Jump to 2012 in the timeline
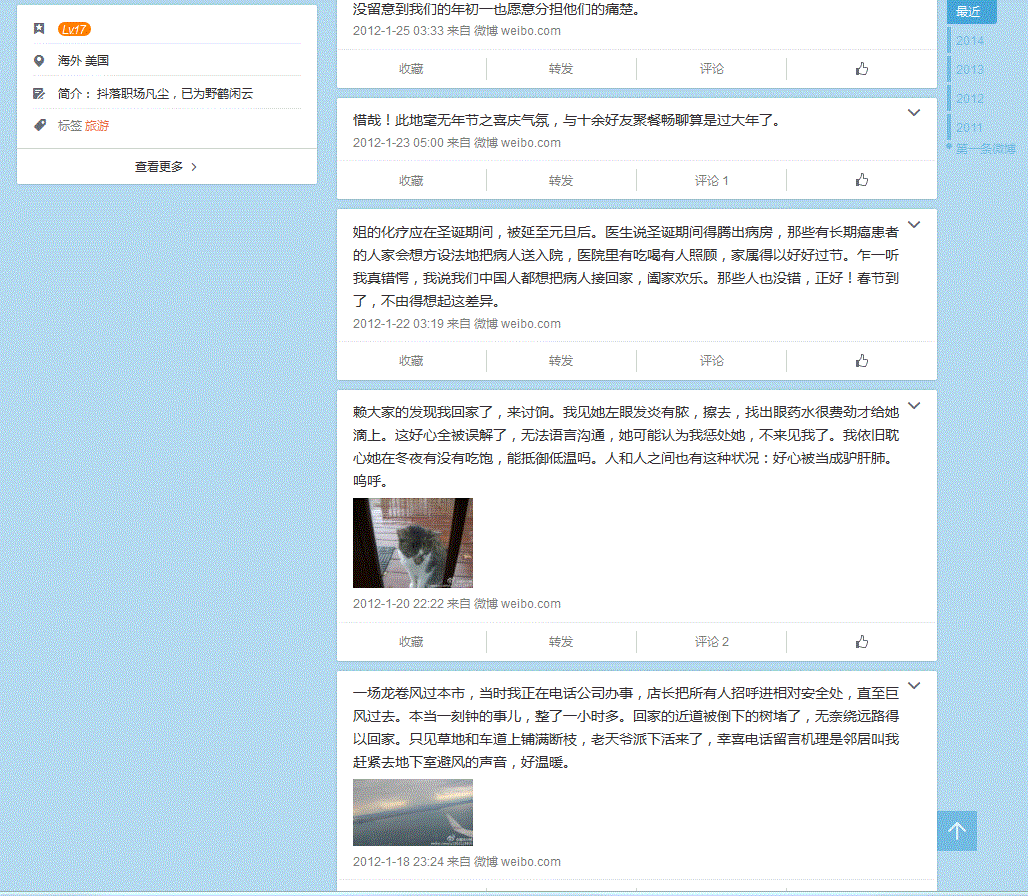 click(969, 98)
